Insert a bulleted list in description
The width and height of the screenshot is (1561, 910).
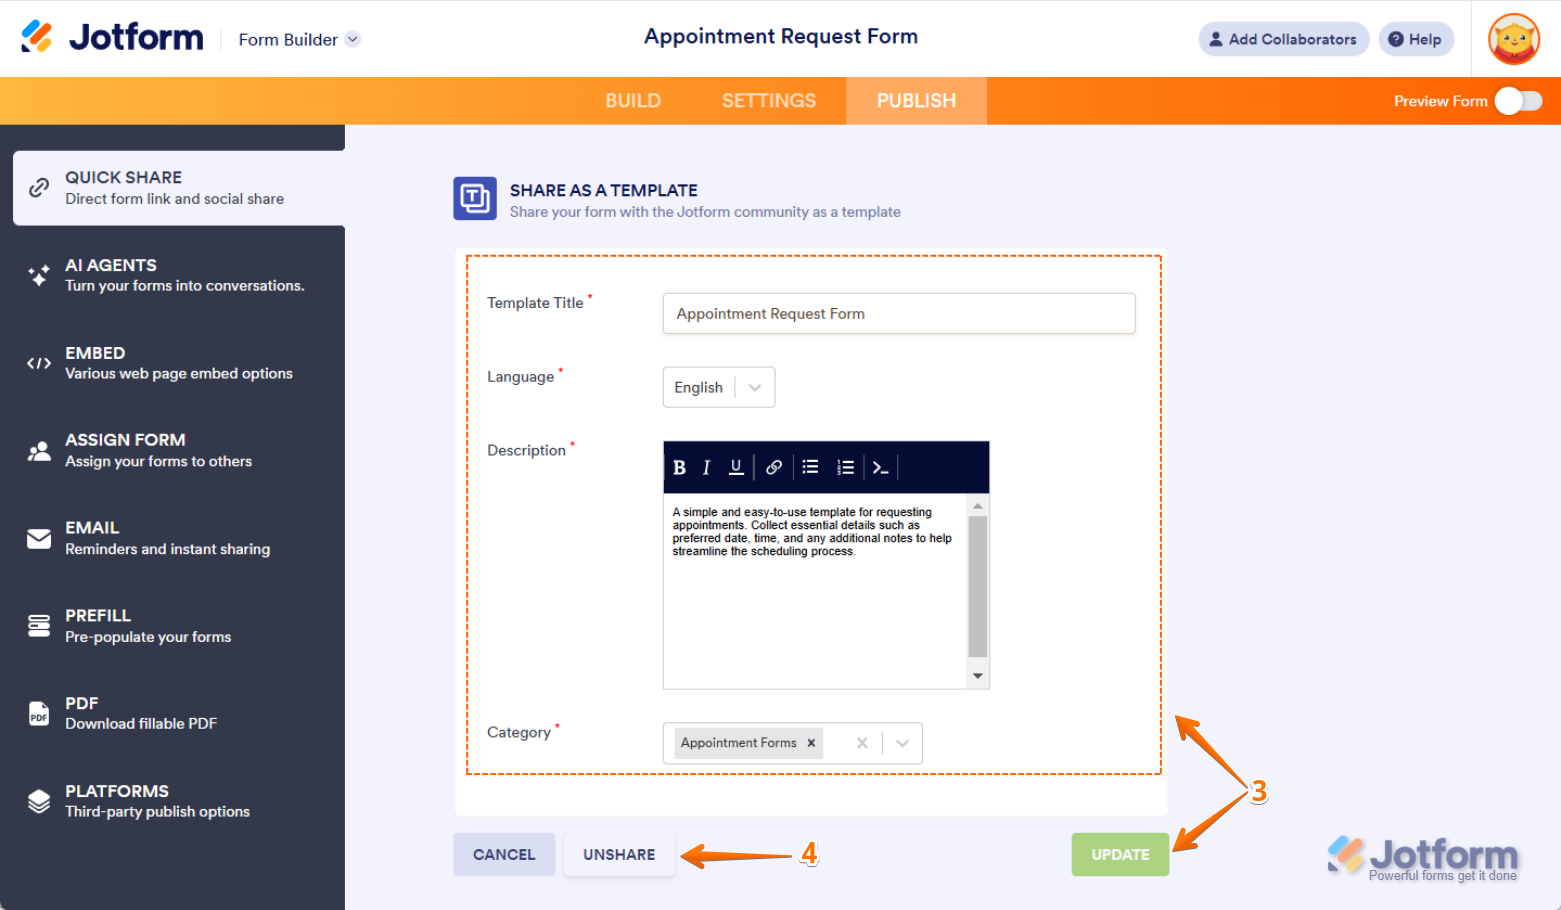pos(810,467)
